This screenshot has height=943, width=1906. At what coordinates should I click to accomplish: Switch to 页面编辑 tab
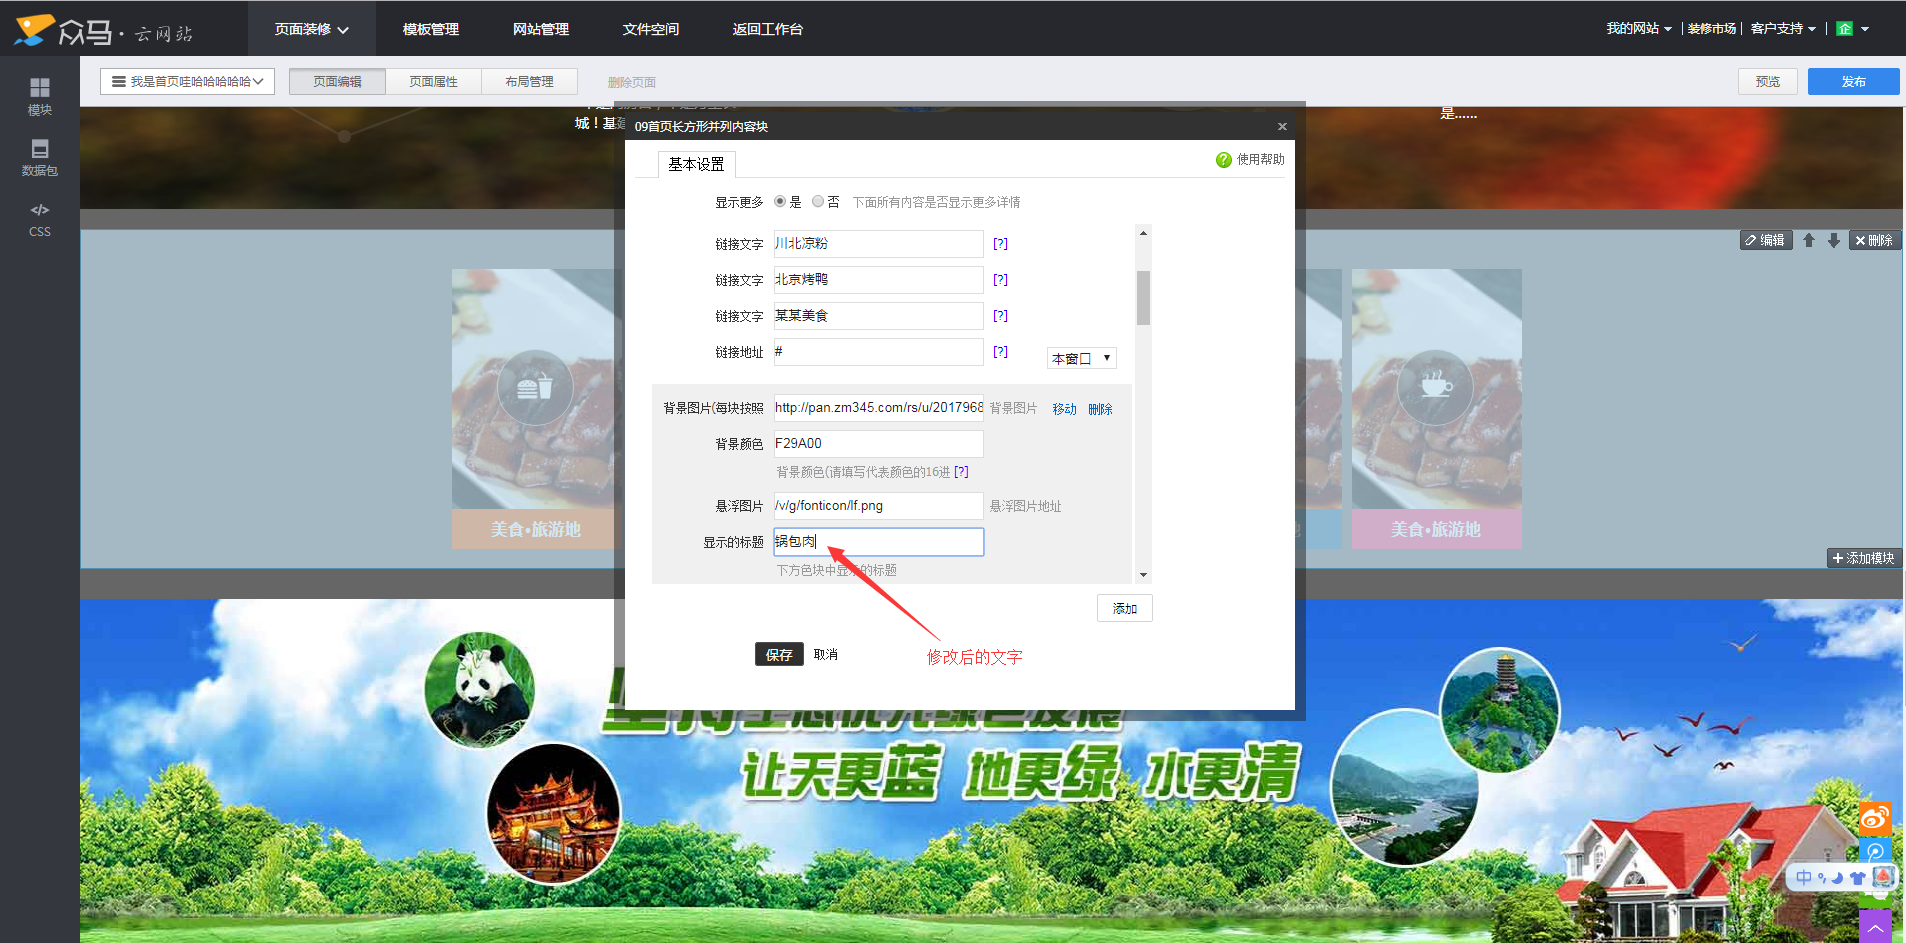point(337,81)
